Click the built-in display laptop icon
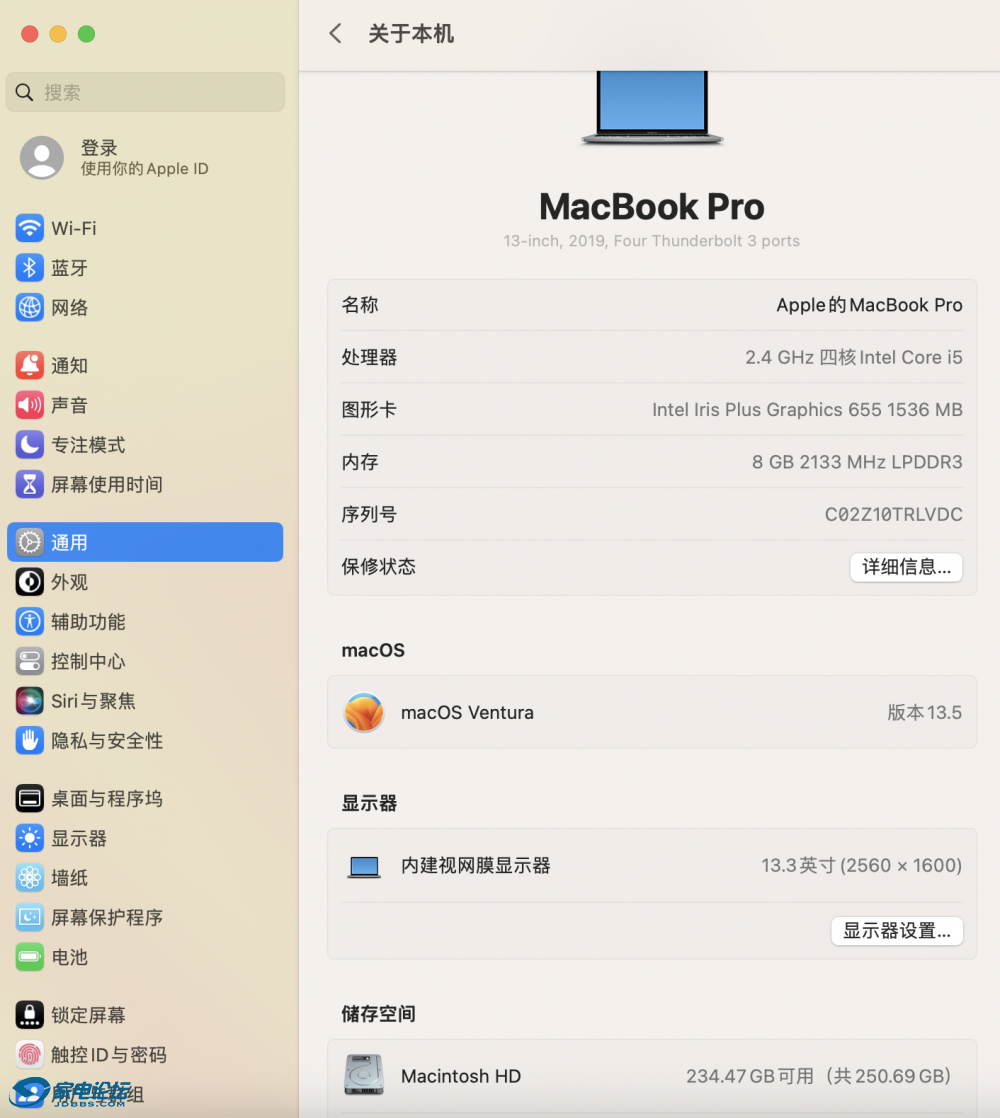This screenshot has height=1118, width=1000. (x=364, y=866)
